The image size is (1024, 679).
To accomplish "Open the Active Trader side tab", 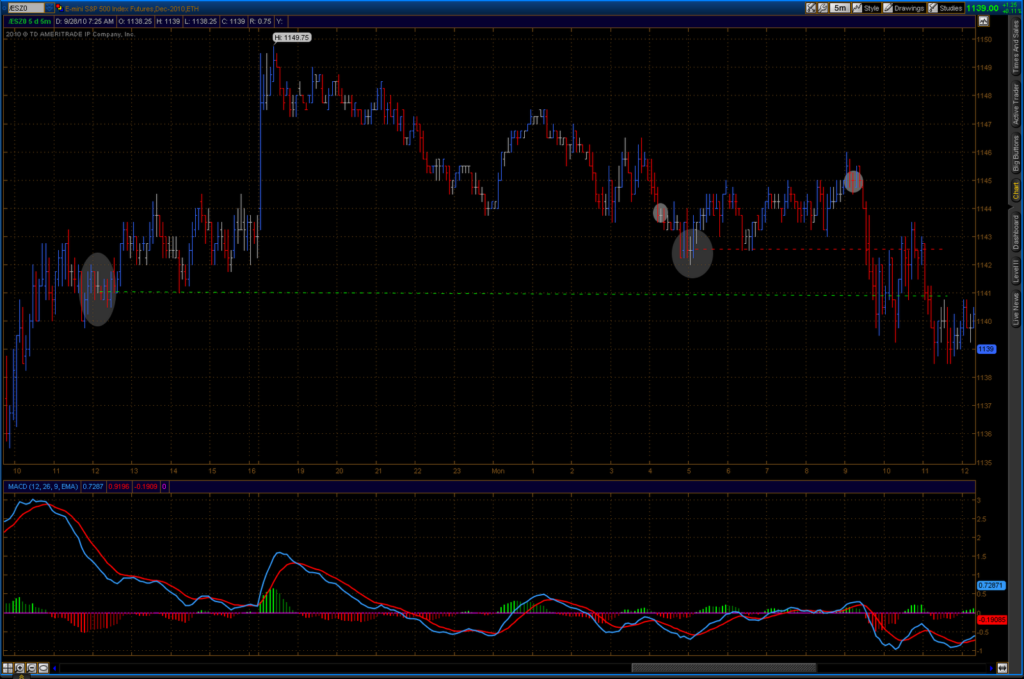I will tap(1016, 104).
